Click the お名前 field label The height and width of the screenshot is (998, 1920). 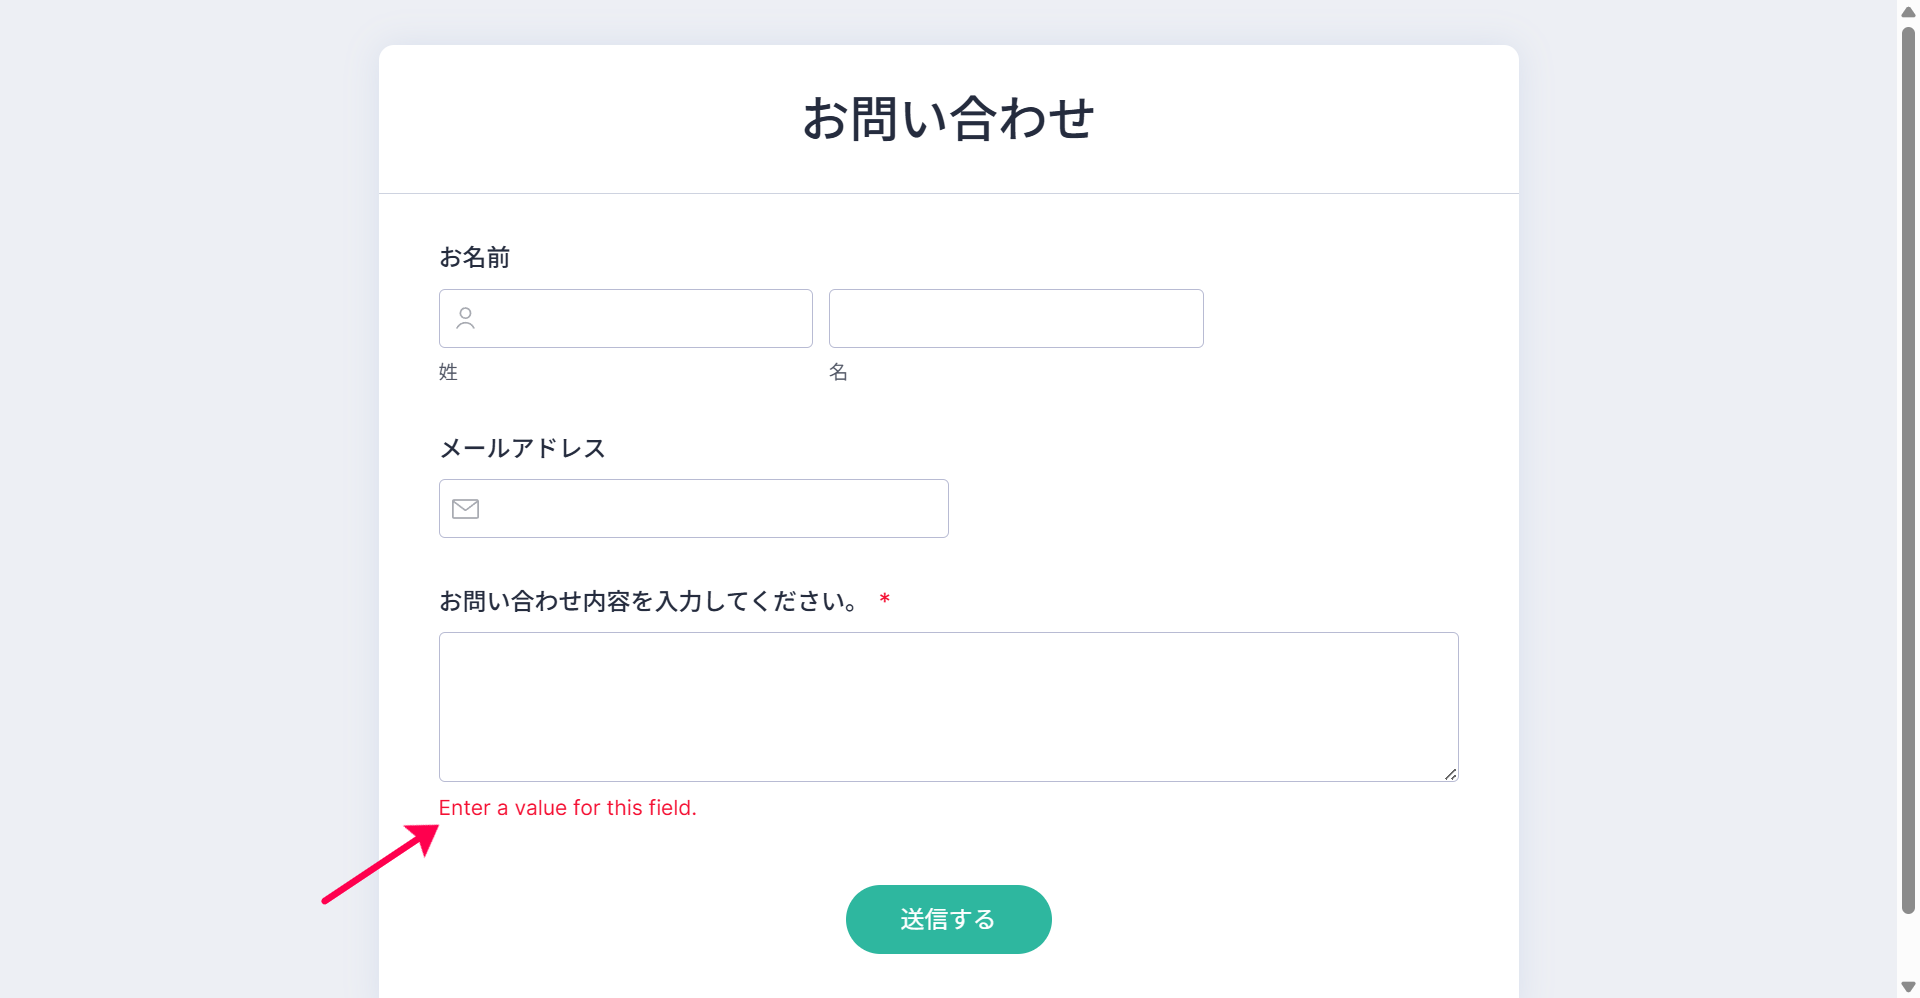pos(475,258)
